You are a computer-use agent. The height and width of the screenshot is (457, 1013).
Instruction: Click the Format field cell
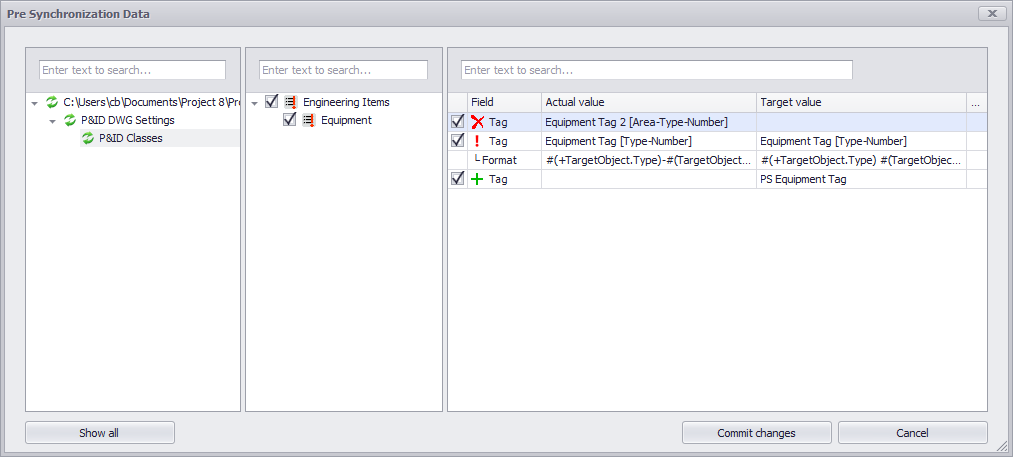click(x=505, y=160)
